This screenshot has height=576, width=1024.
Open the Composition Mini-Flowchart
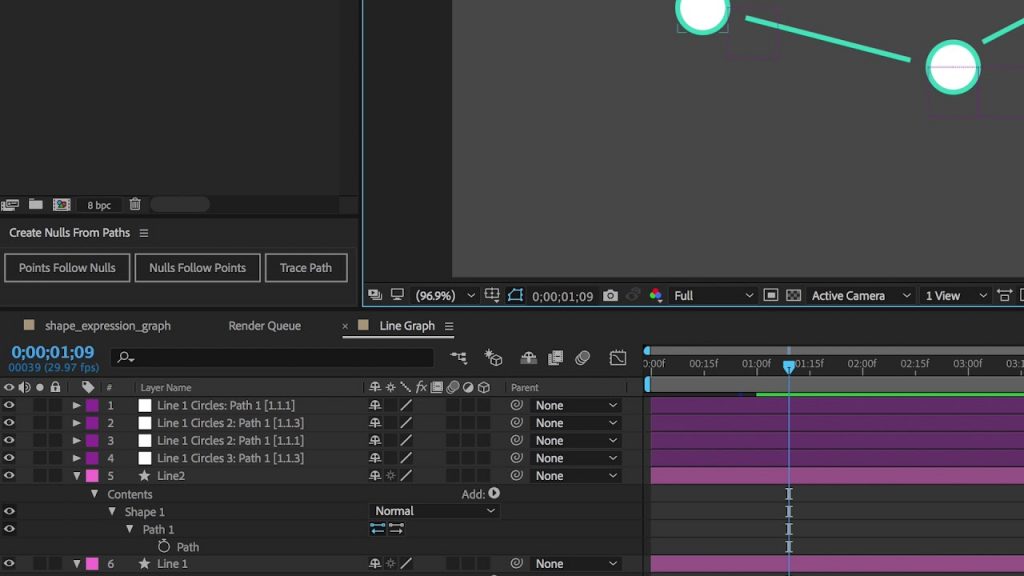tap(458, 358)
